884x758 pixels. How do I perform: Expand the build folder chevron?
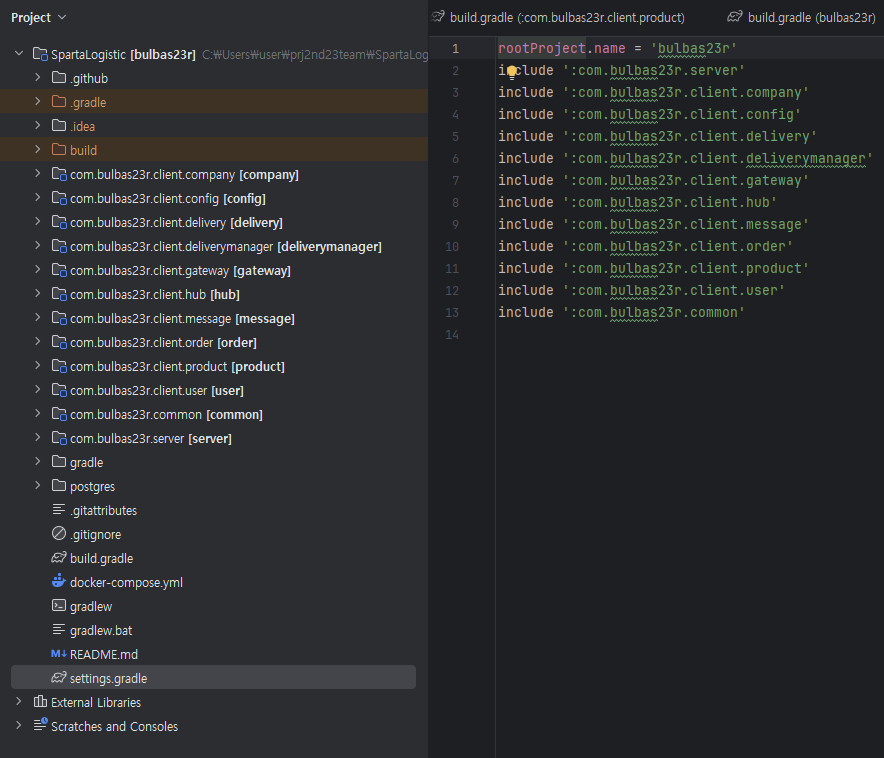pyautogui.click(x=38, y=149)
